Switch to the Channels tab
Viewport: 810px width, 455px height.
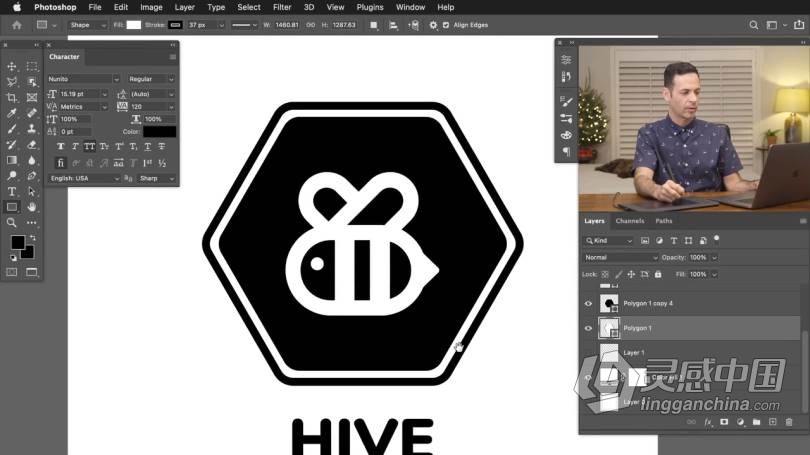point(630,221)
